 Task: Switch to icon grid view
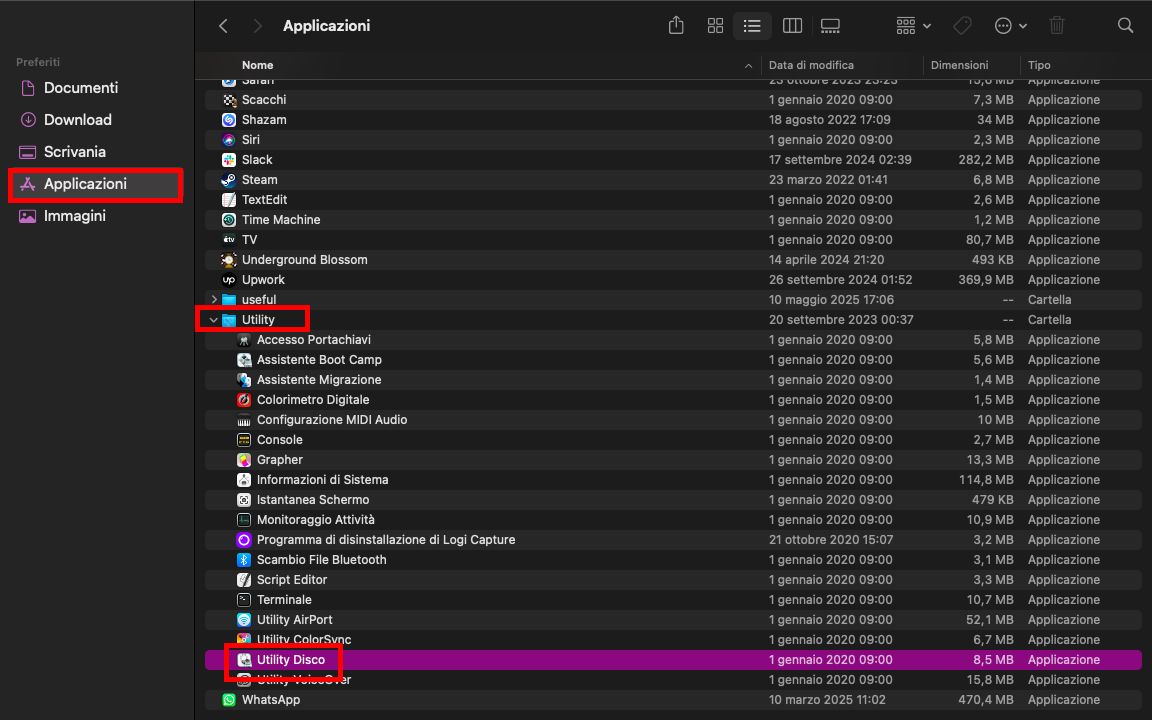(x=715, y=25)
